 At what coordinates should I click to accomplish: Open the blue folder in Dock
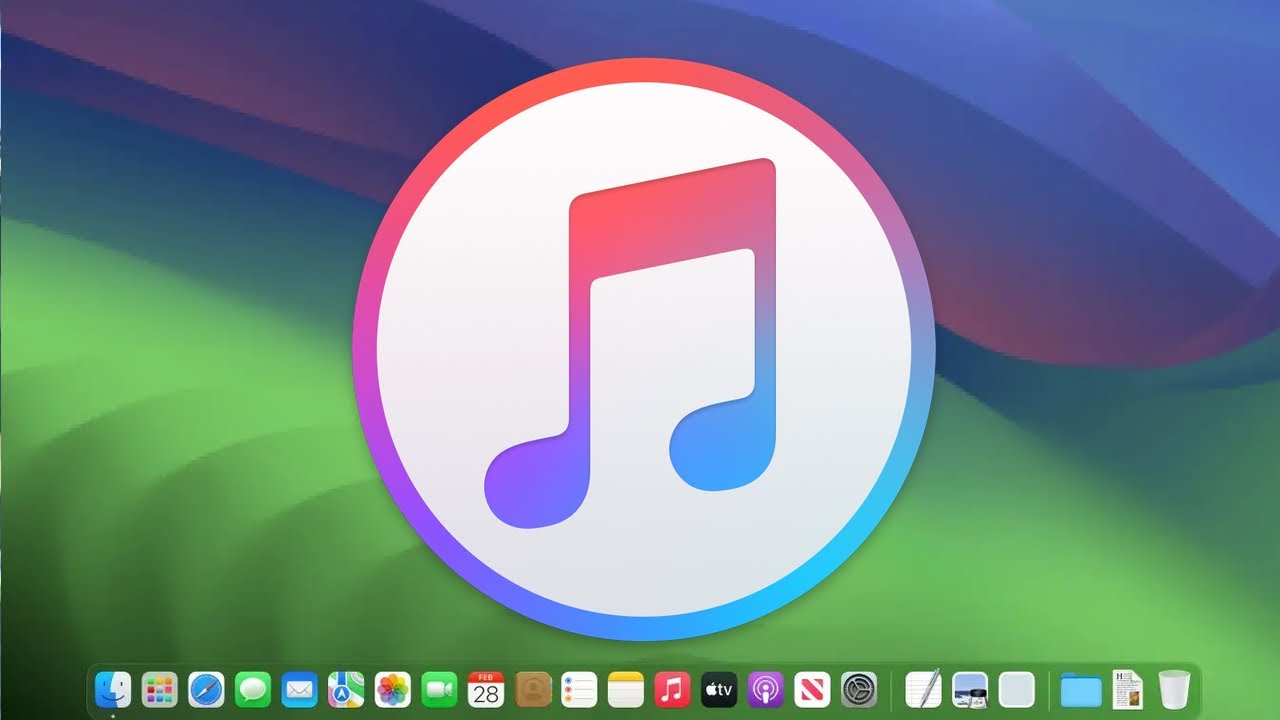coord(1081,690)
